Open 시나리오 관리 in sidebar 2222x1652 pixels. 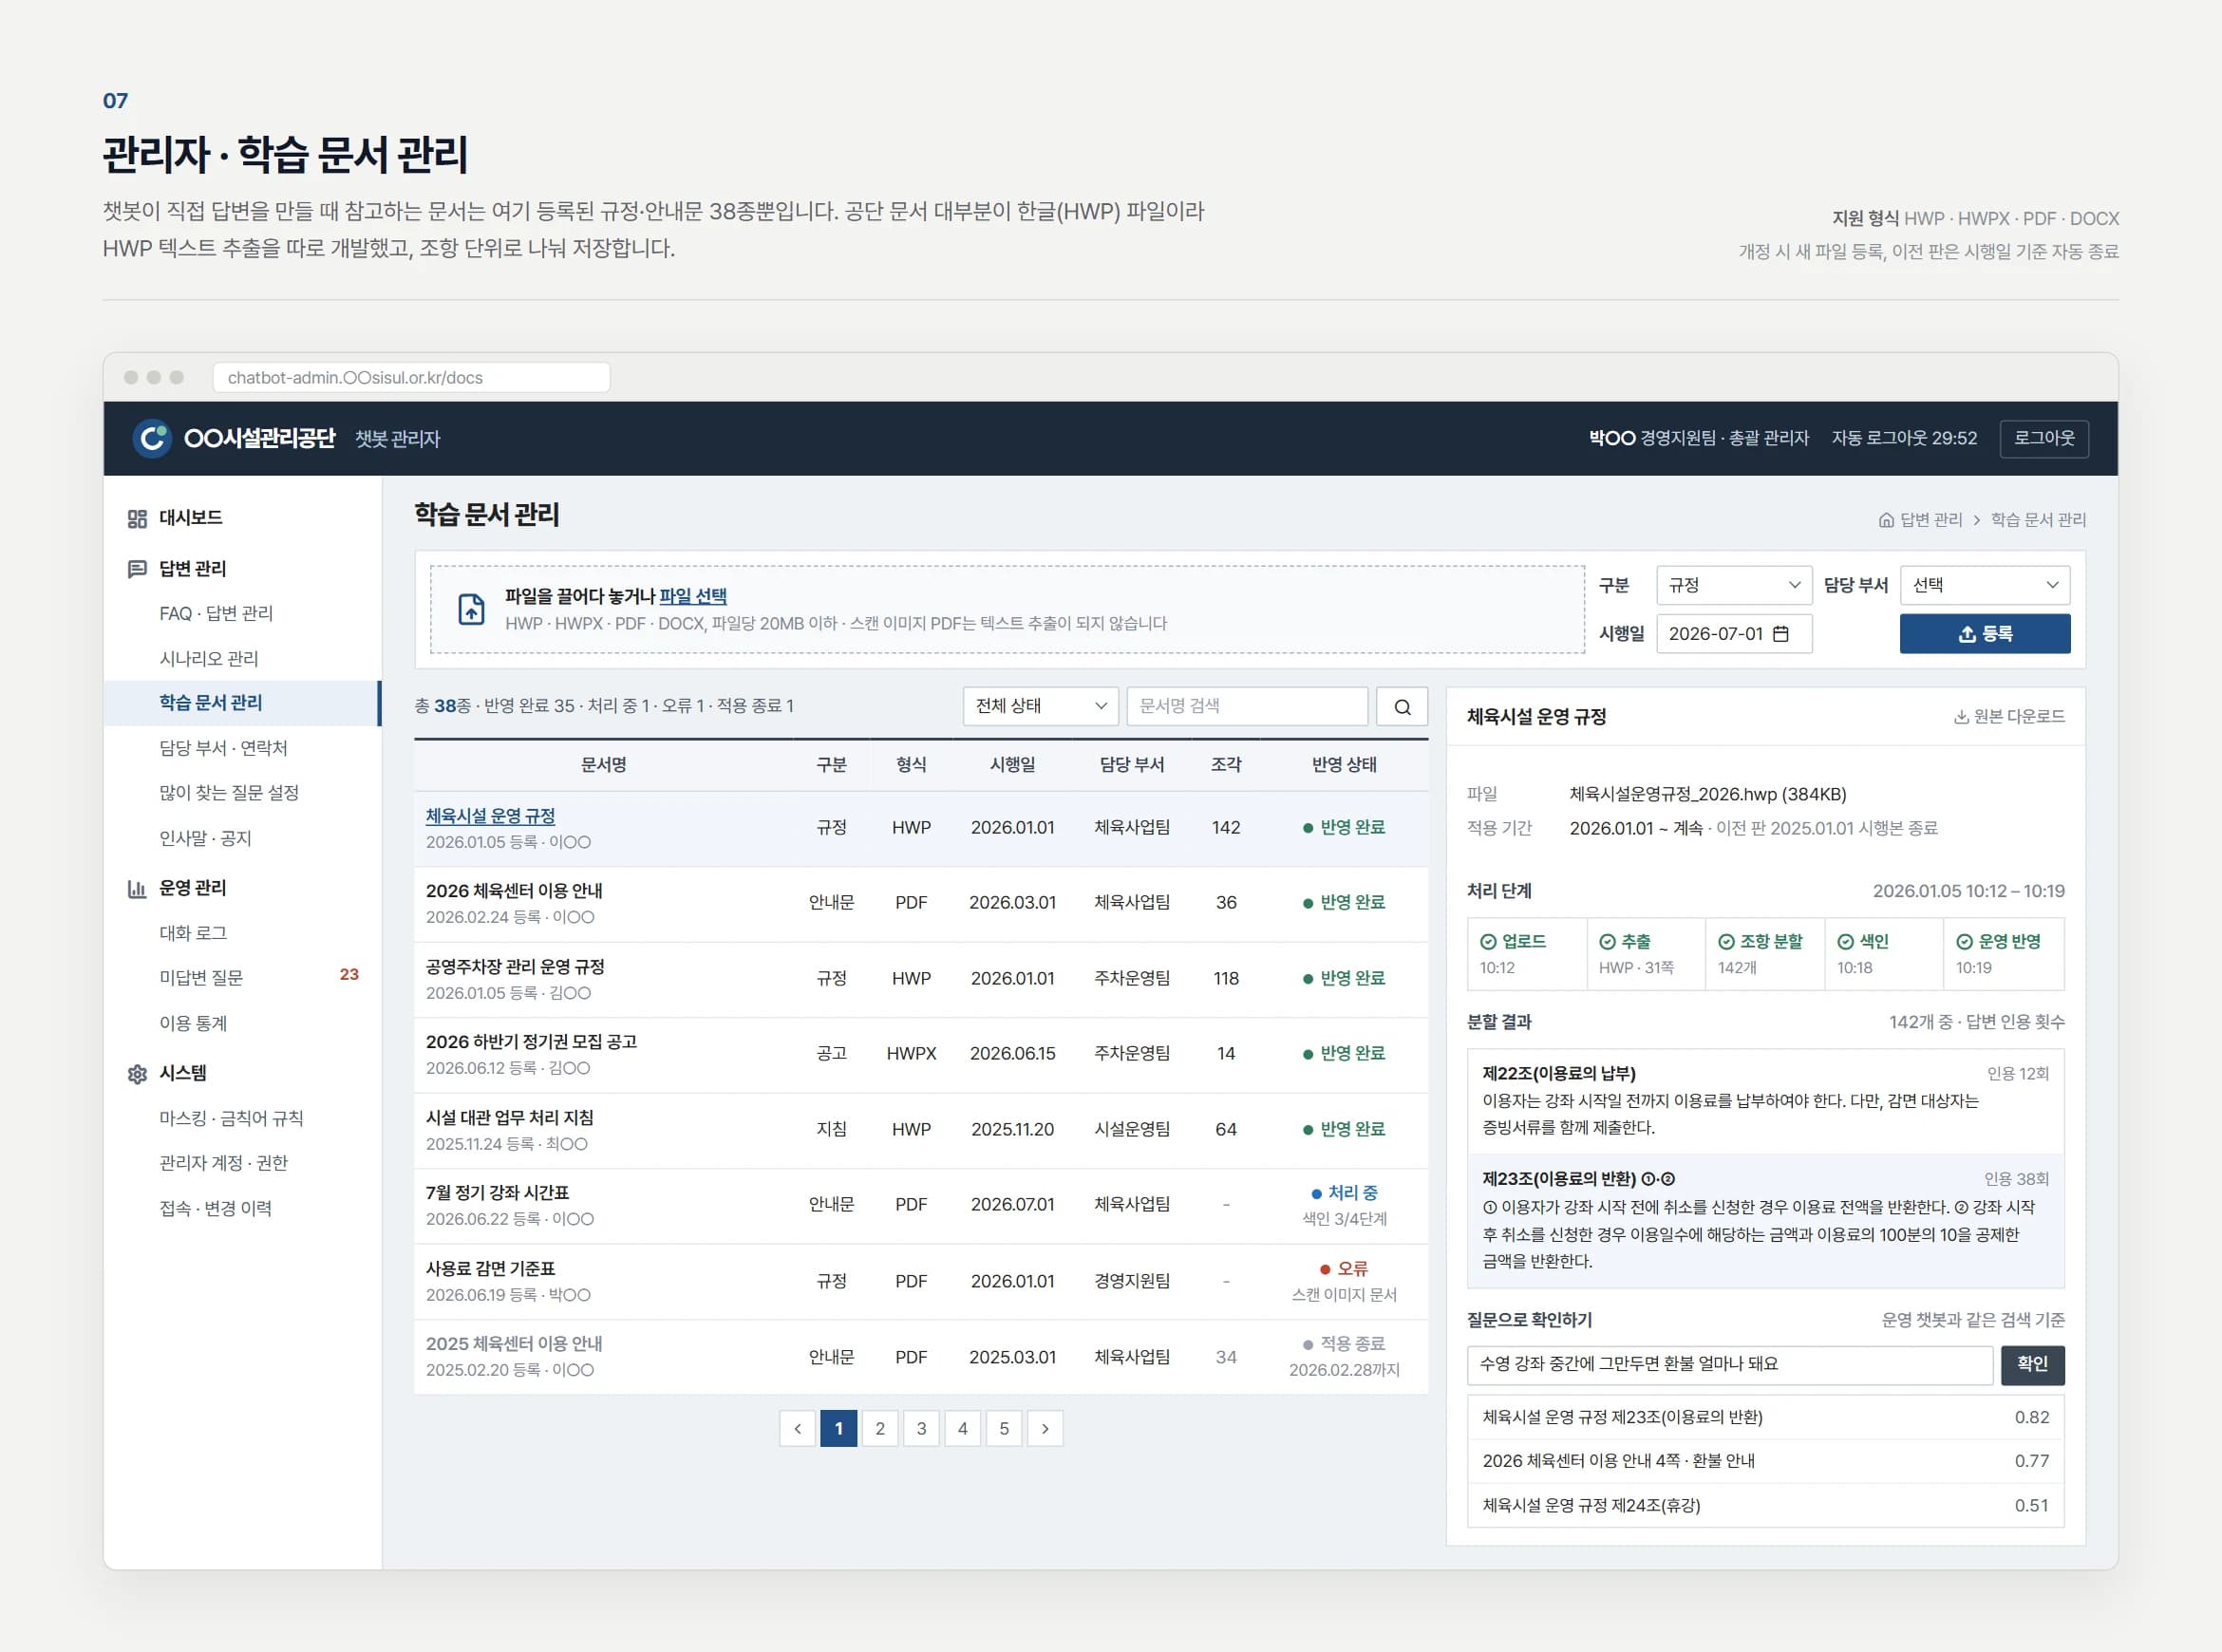pyautogui.click(x=209, y=659)
